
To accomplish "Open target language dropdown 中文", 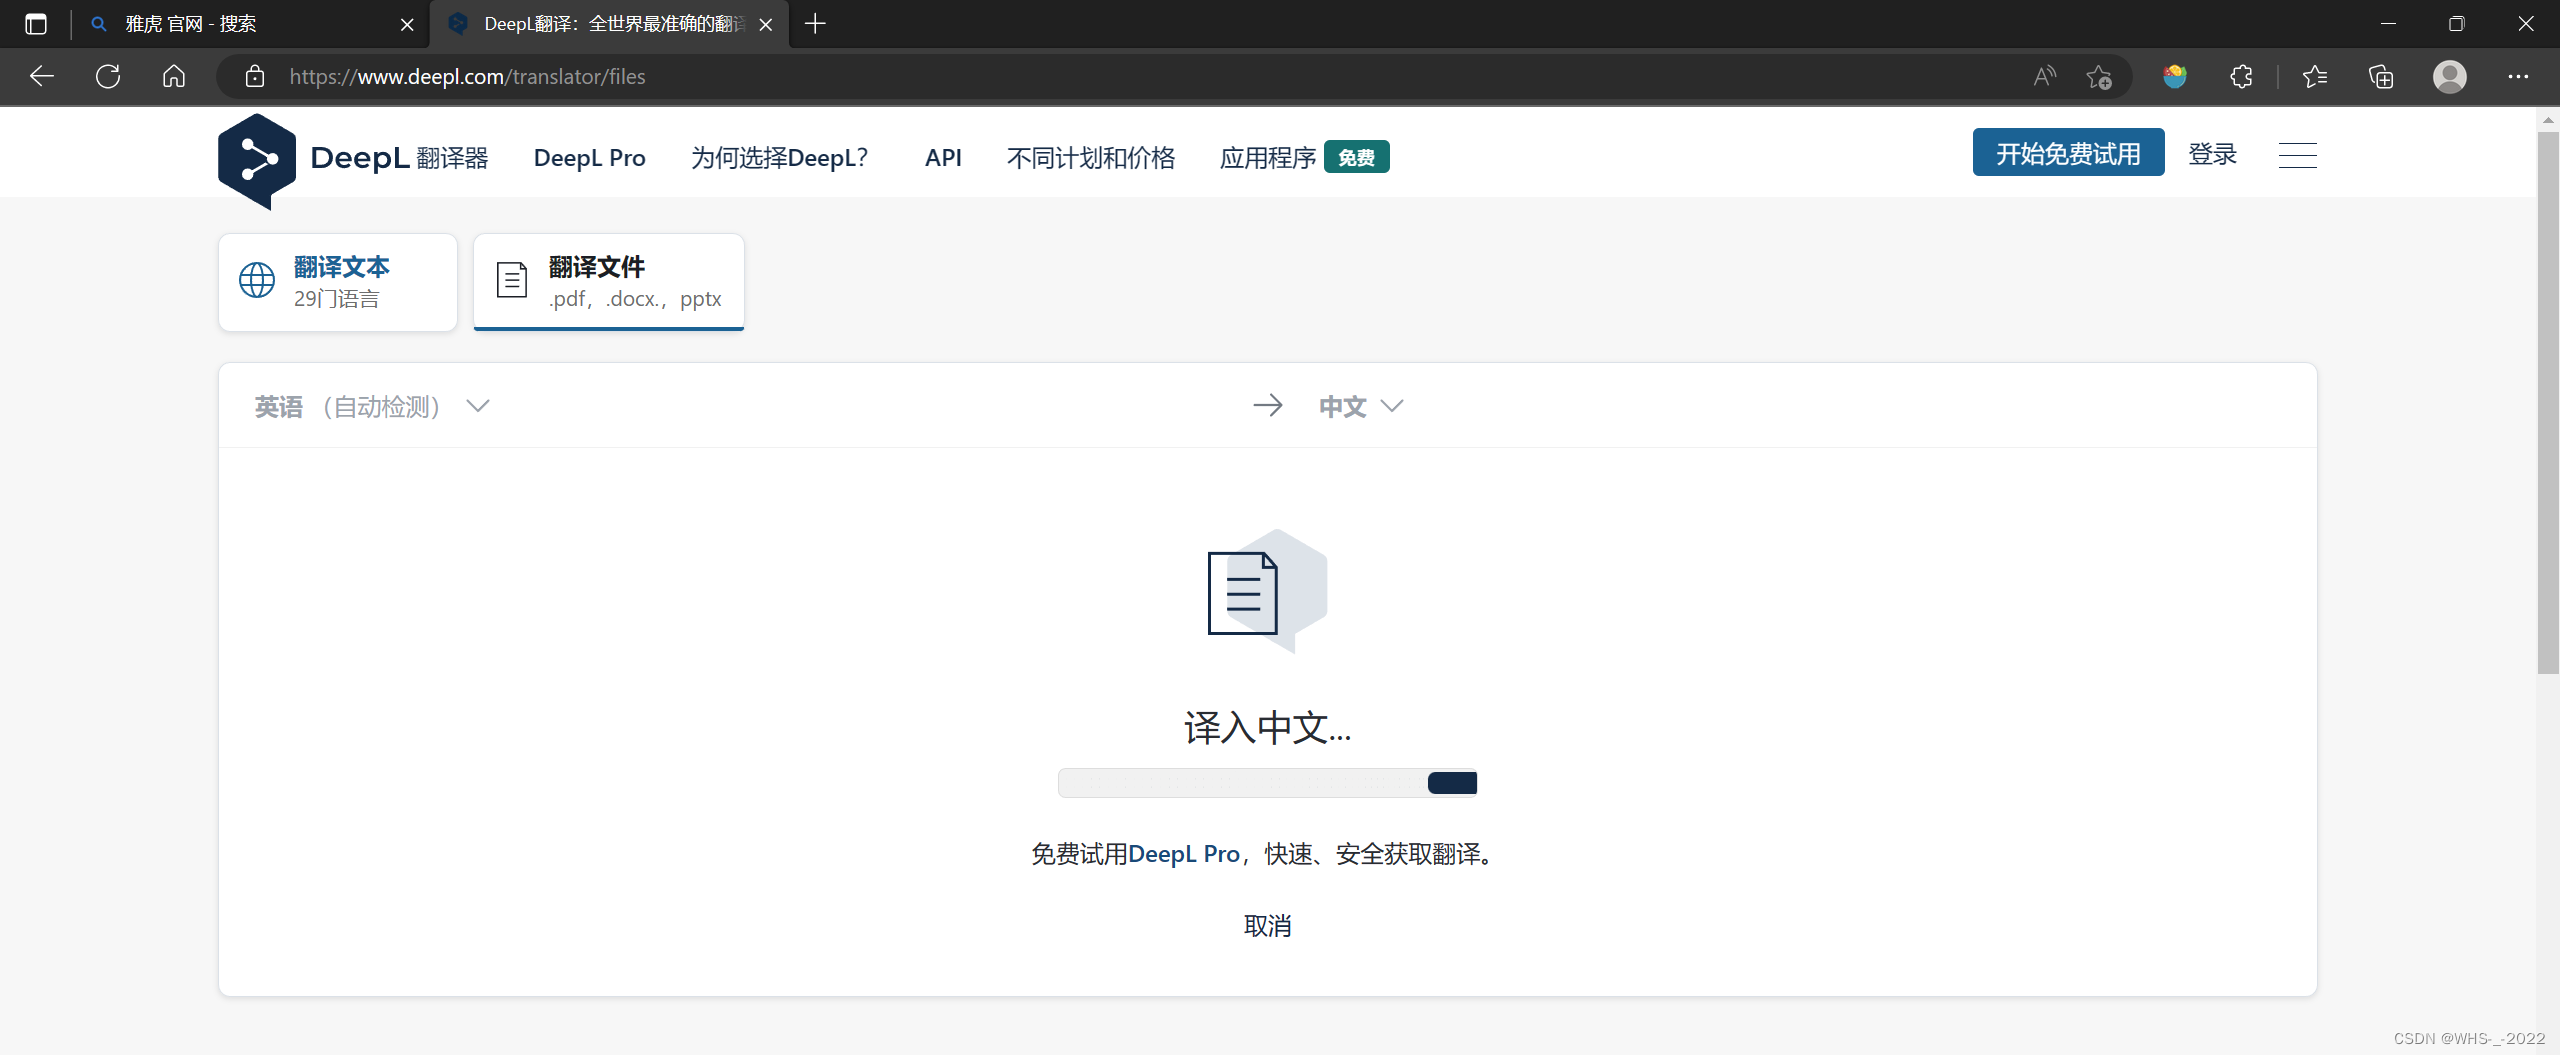I will (1361, 406).
